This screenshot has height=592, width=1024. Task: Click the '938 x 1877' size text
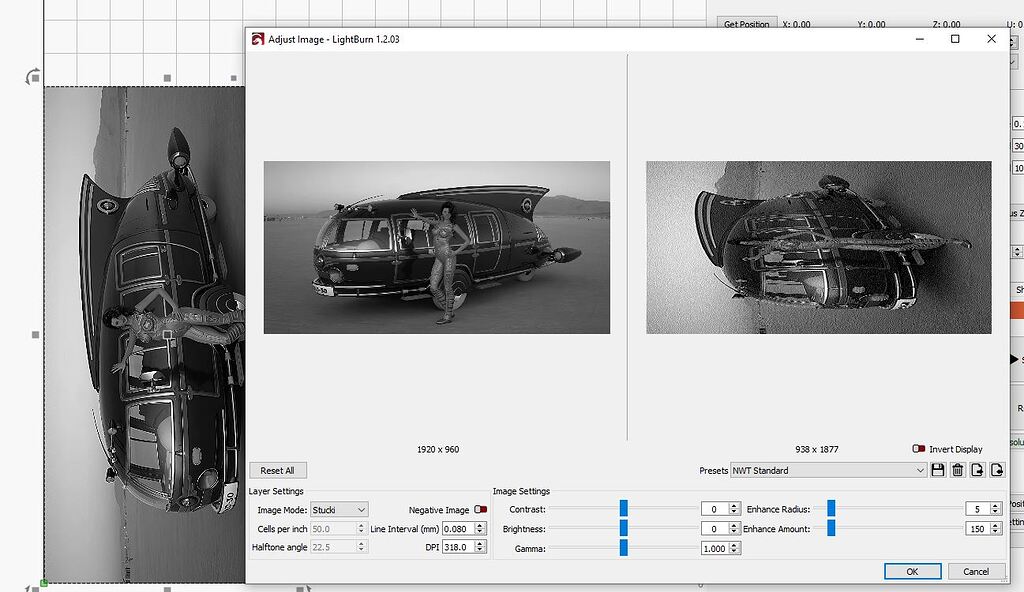[x=816, y=450]
